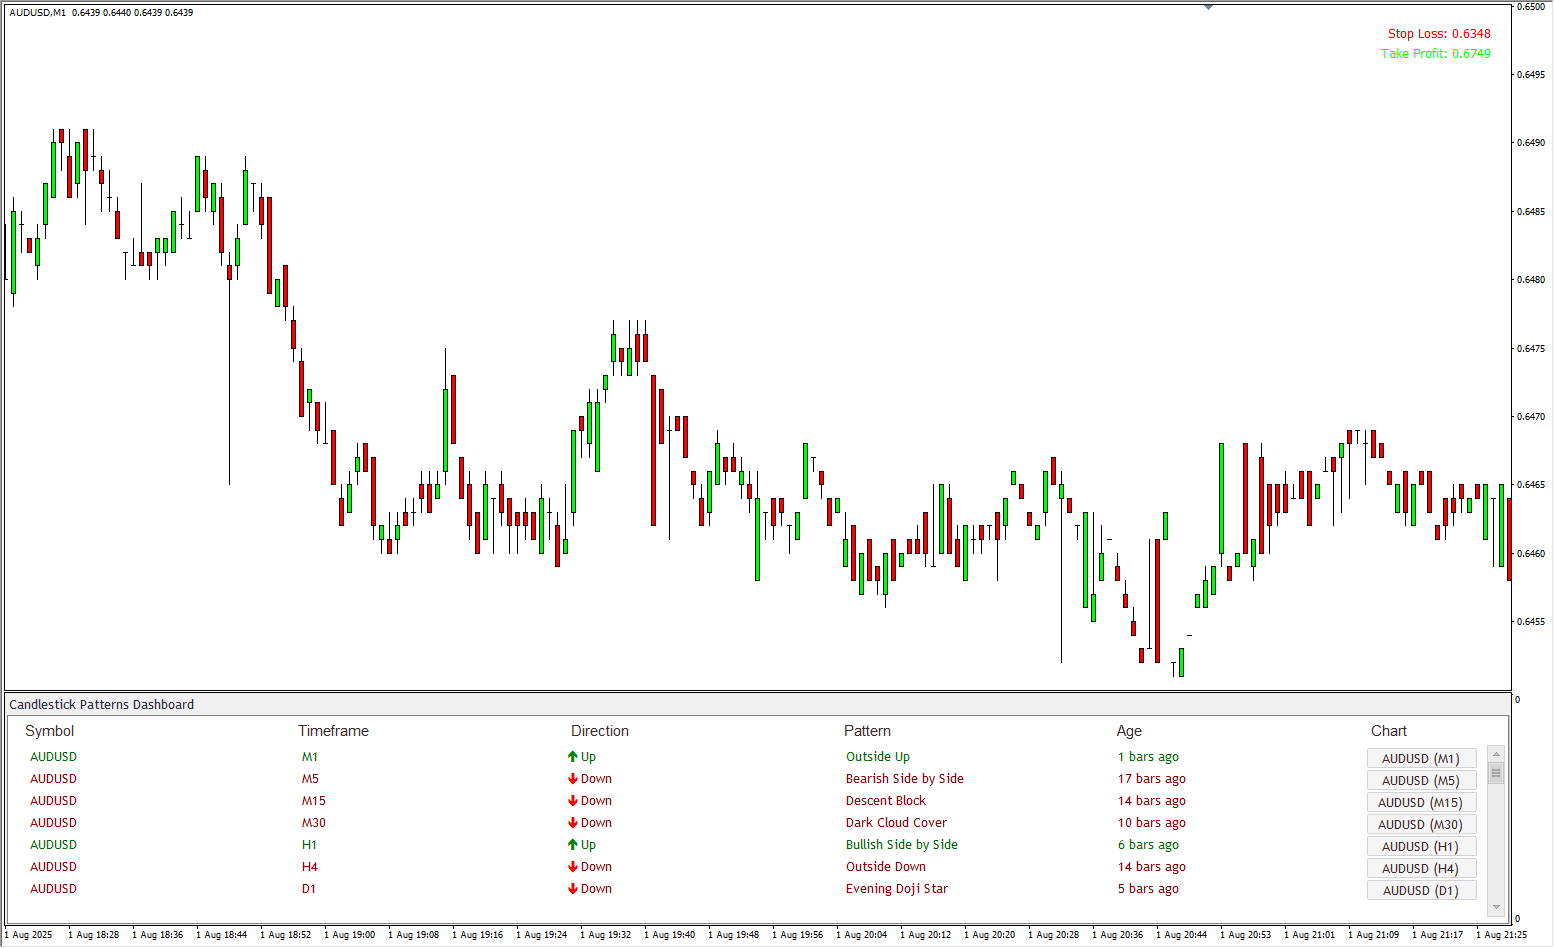1554x948 pixels.
Task: Click the D1 timeframe cell
Action: click(309, 889)
